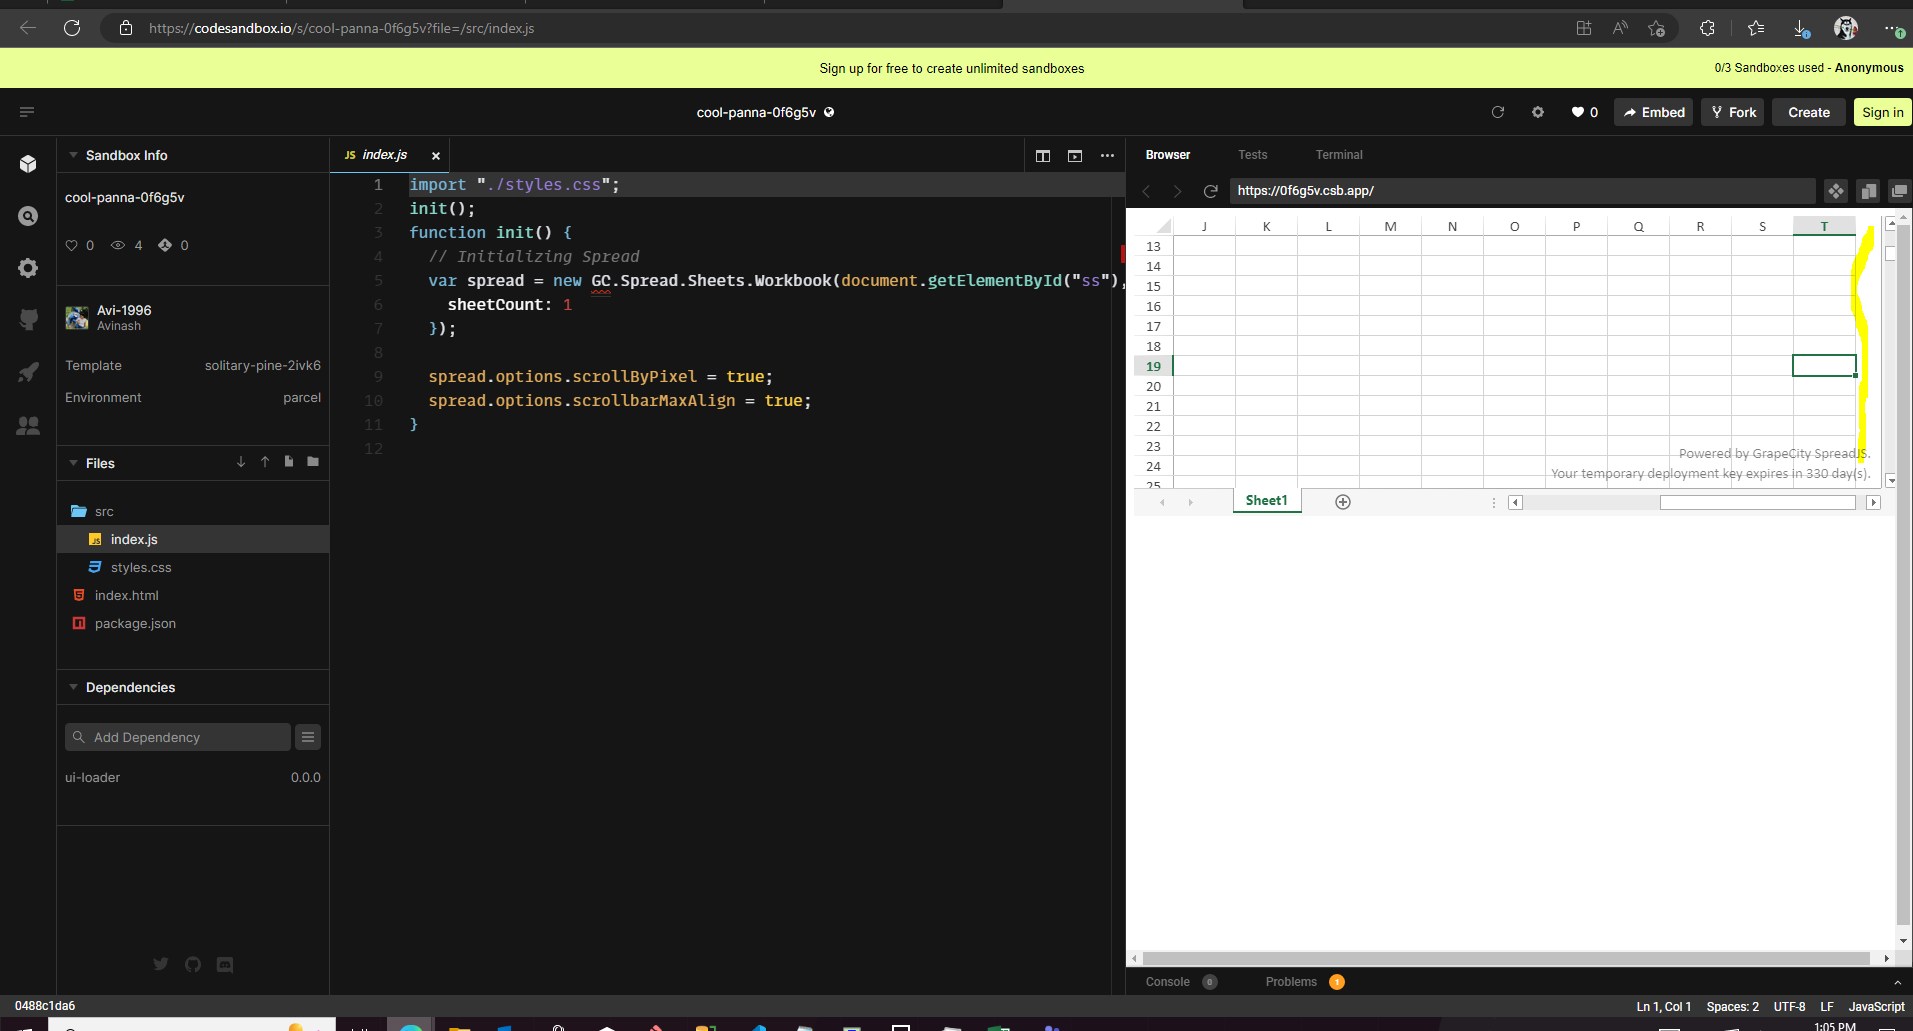Click the Fork button

coord(1733,112)
